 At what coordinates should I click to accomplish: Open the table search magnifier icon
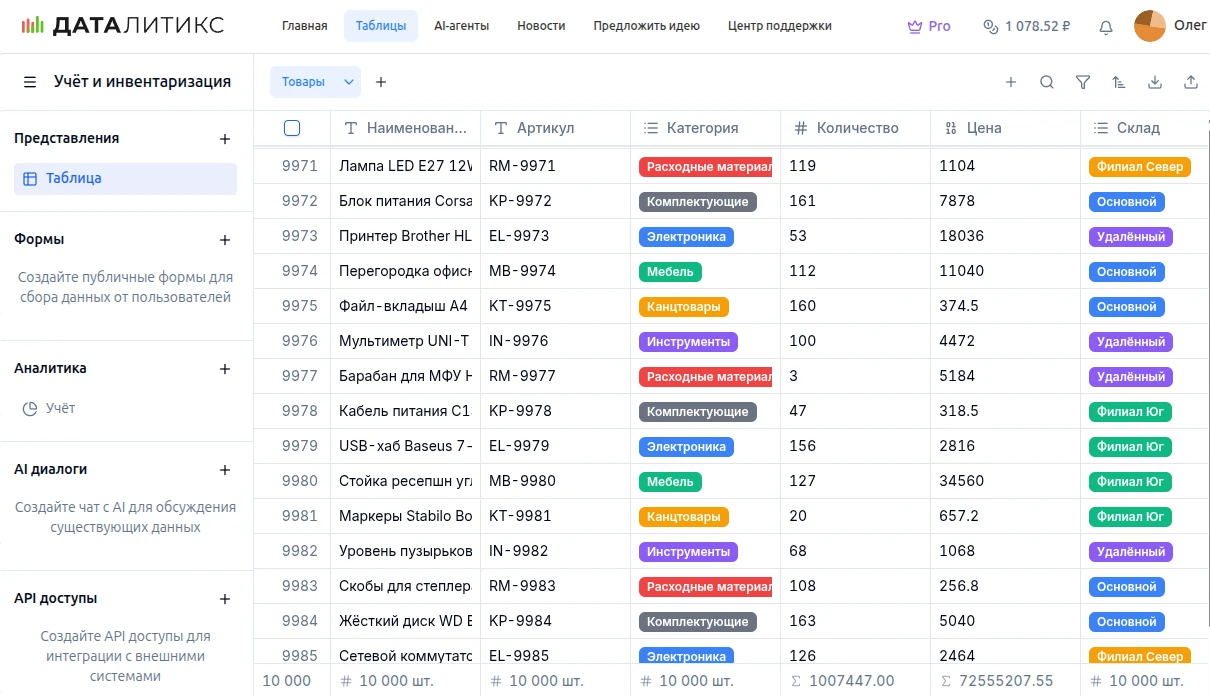pos(1047,83)
